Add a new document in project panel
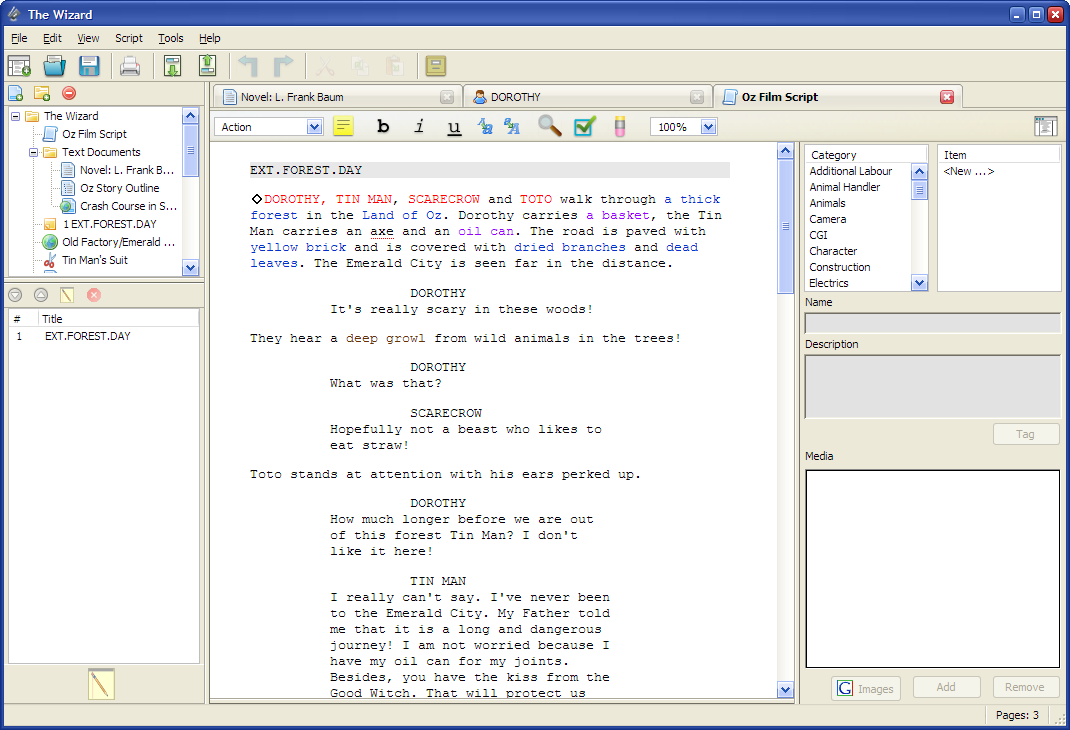The image size is (1070, 730). (x=16, y=93)
